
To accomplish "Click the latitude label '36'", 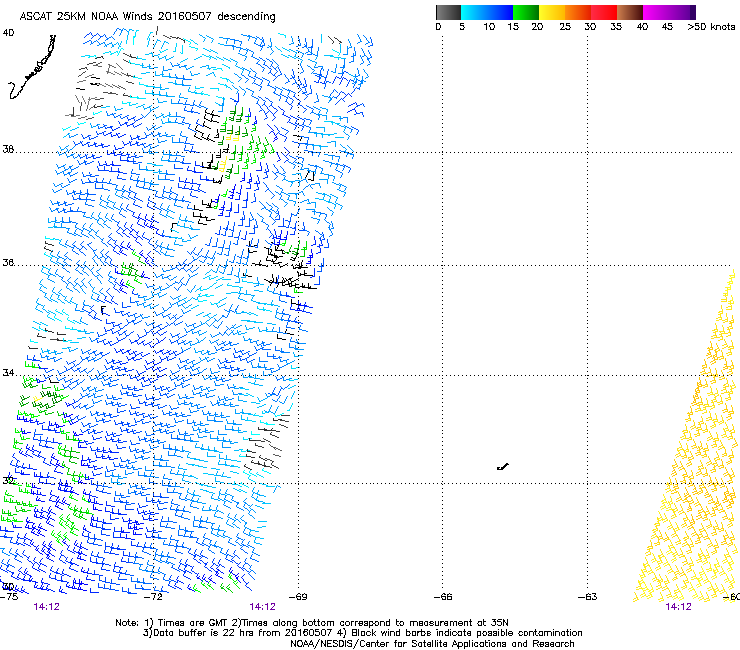I will click(8, 262).
